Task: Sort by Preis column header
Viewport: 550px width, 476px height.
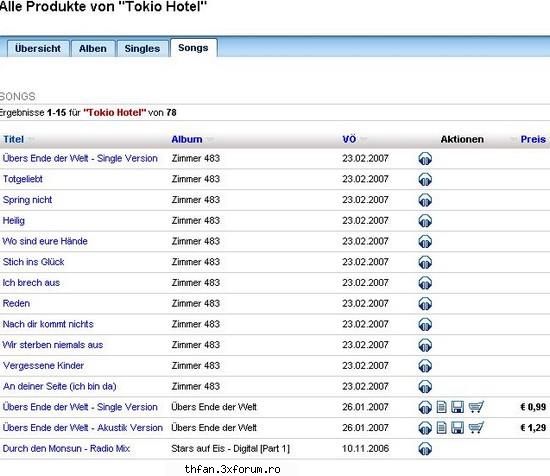Action: pyautogui.click(x=533, y=139)
